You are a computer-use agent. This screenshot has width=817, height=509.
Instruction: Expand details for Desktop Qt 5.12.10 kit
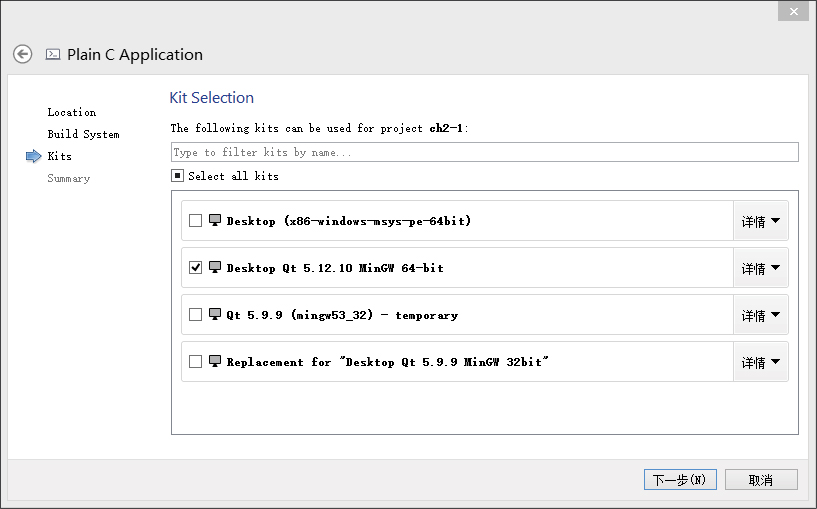pyautogui.click(x=760, y=268)
